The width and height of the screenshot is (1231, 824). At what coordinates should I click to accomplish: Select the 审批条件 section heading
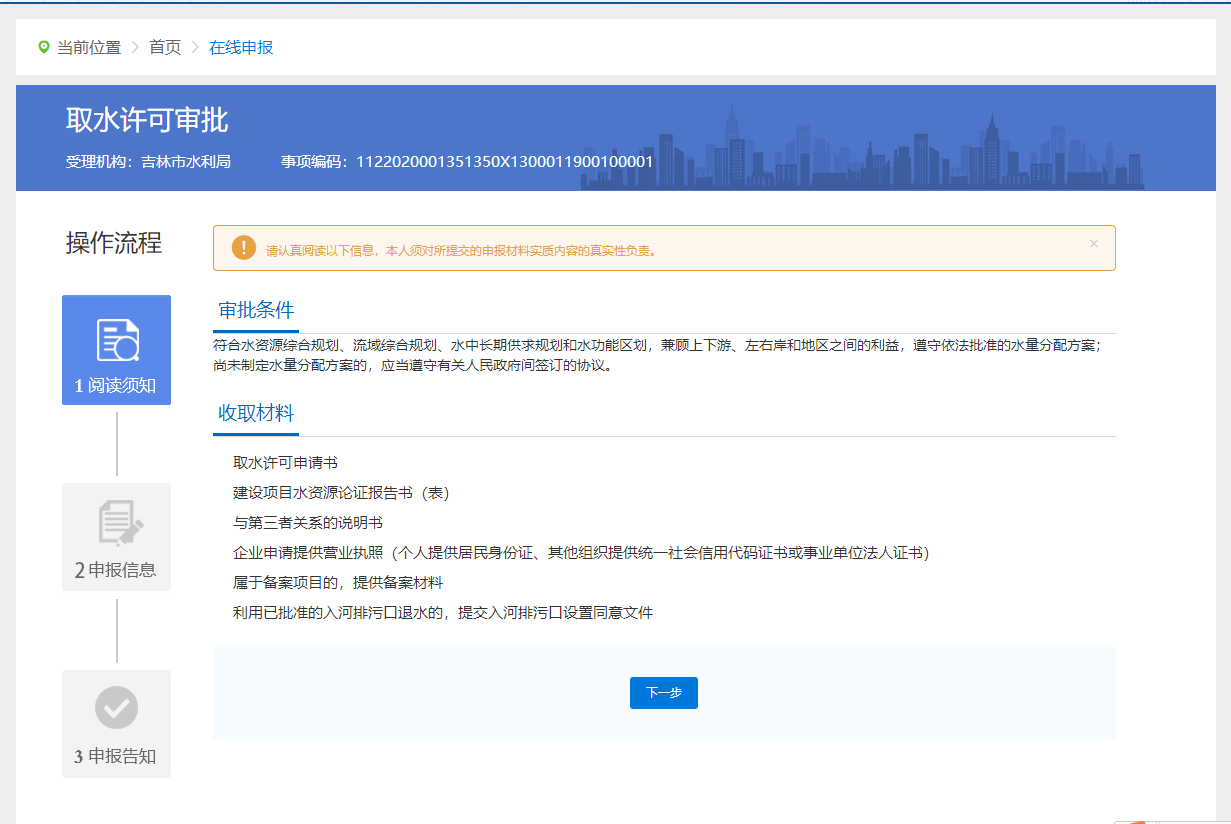click(256, 310)
